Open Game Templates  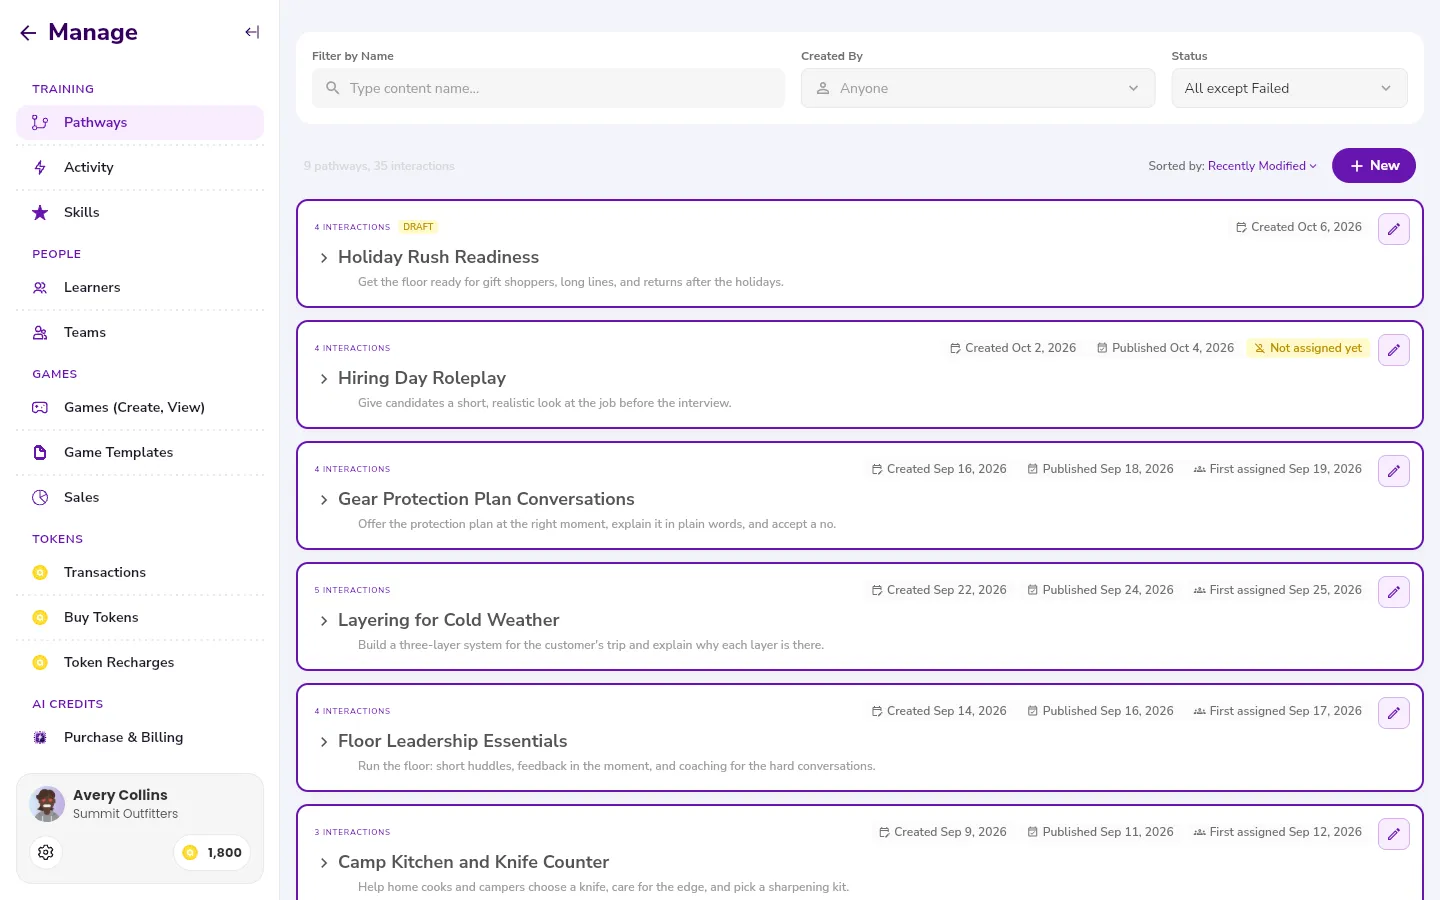(x=140, y=452)
